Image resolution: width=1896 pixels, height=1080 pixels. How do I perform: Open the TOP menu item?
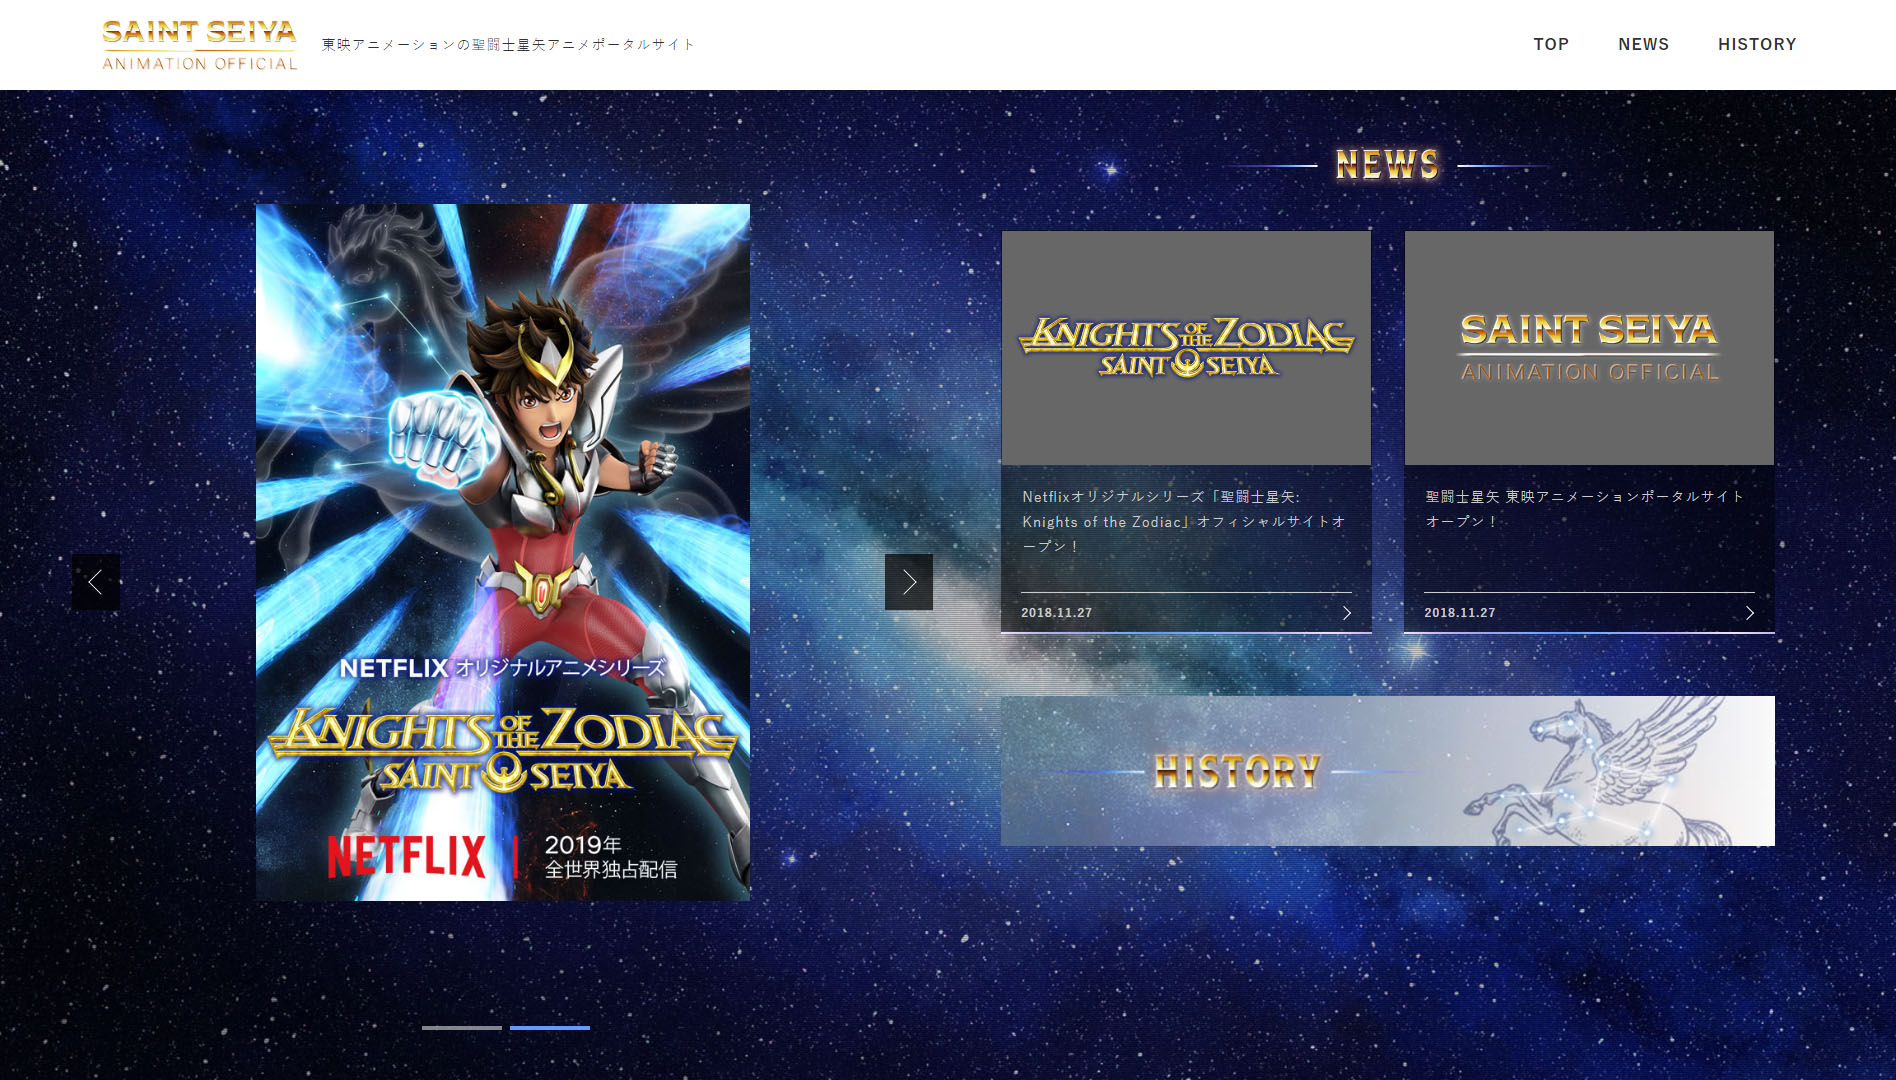1551,44
